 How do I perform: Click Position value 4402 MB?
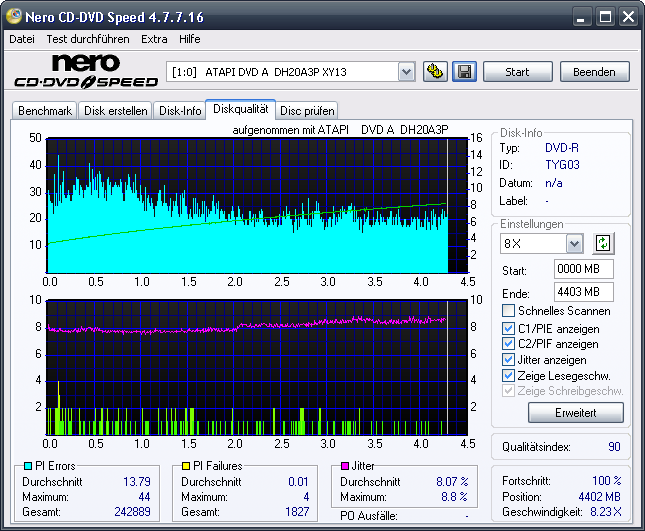tap(599, 497)
